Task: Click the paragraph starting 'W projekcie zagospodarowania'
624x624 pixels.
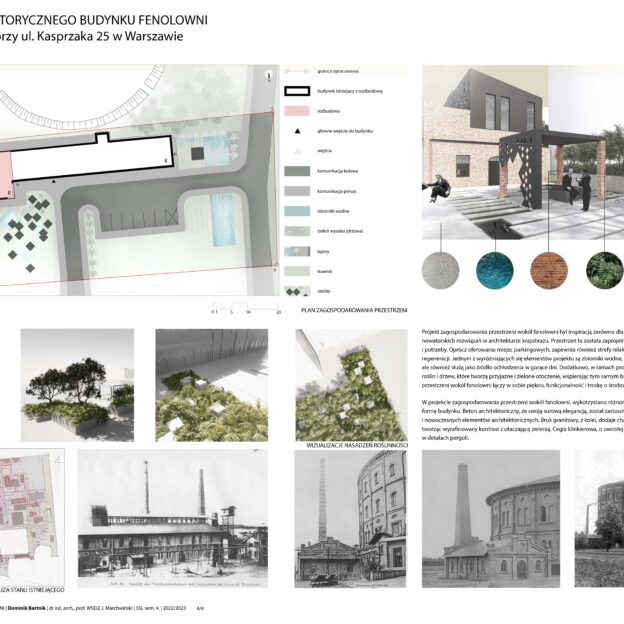Action: pyautogui.click(x=523, y=420)
